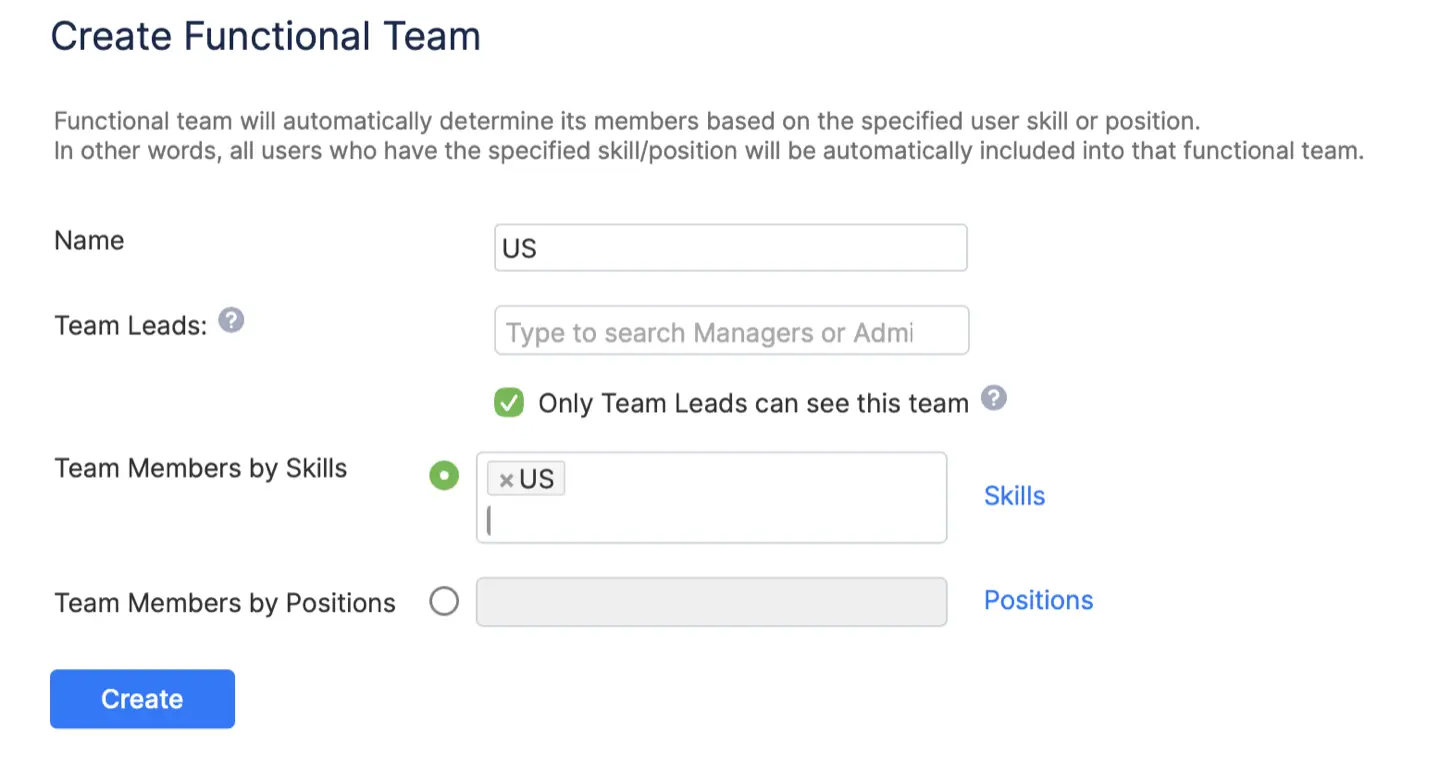Focus the Type to search Managers field
The image size is (1440, 760).
(x=730, y=330)
